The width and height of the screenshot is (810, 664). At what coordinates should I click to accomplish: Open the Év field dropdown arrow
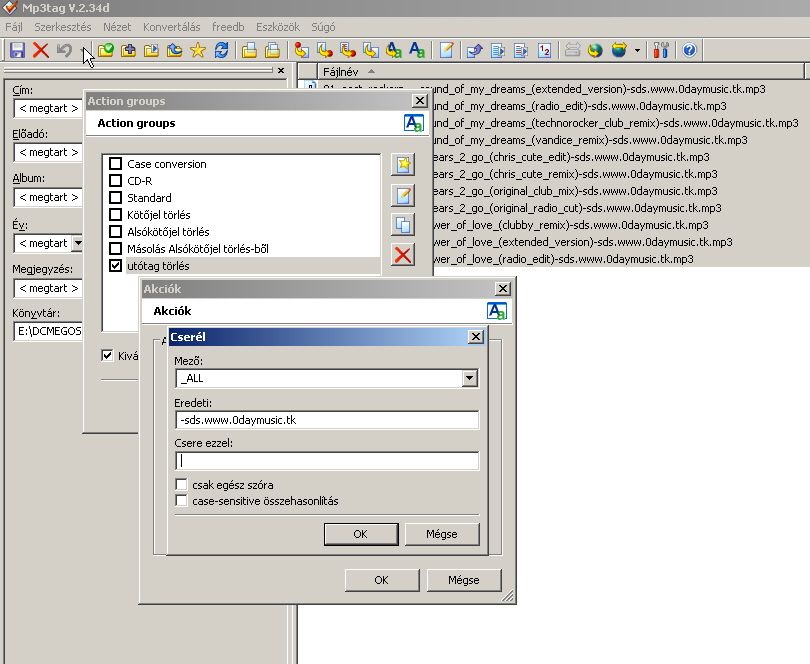pyautogui.click(x=78, y=243)
